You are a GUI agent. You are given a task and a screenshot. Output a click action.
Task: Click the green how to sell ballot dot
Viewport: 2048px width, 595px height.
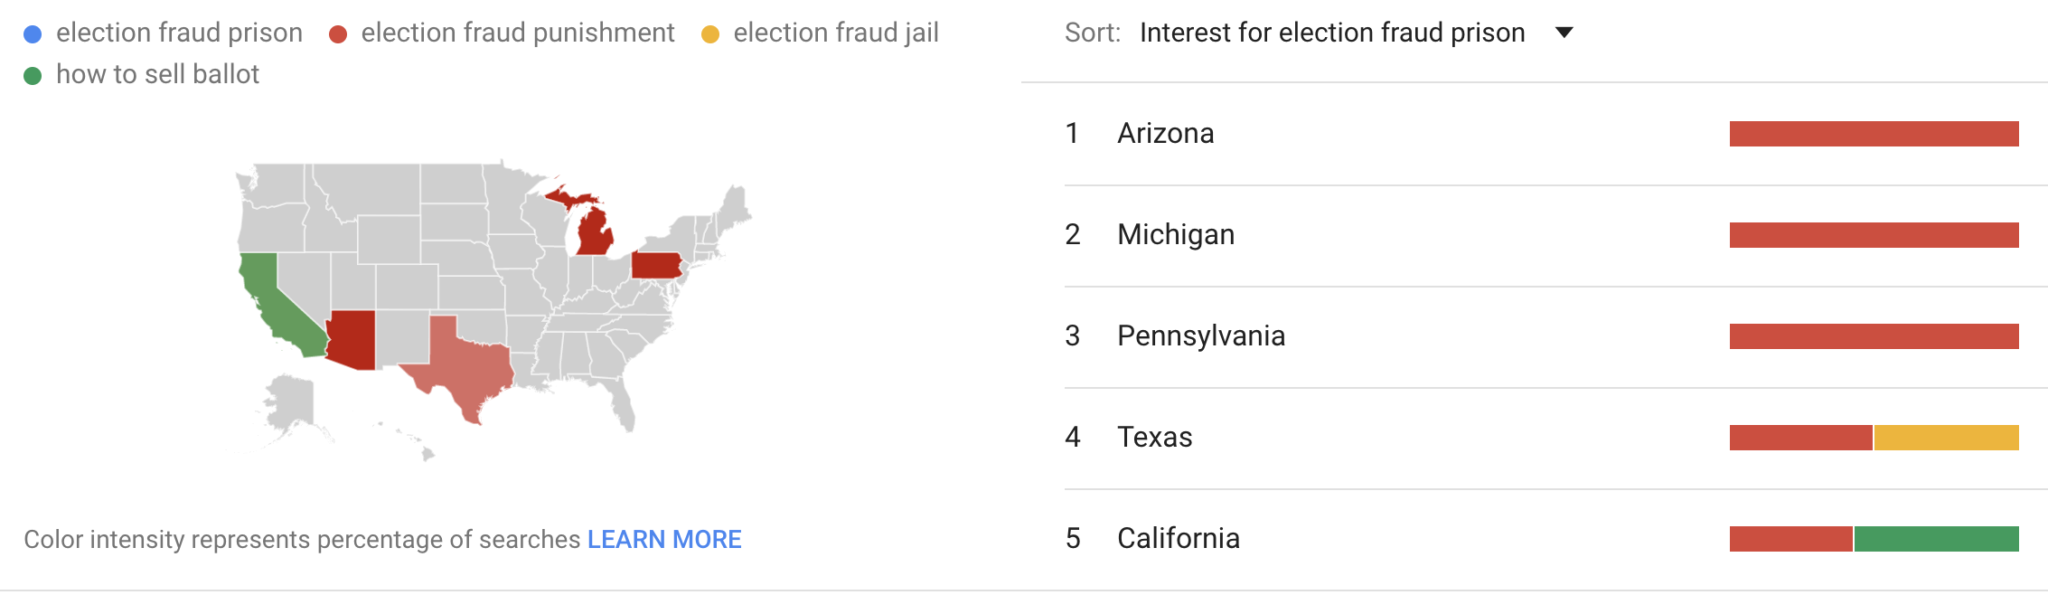pyautogui.click(x=33, y=76)
